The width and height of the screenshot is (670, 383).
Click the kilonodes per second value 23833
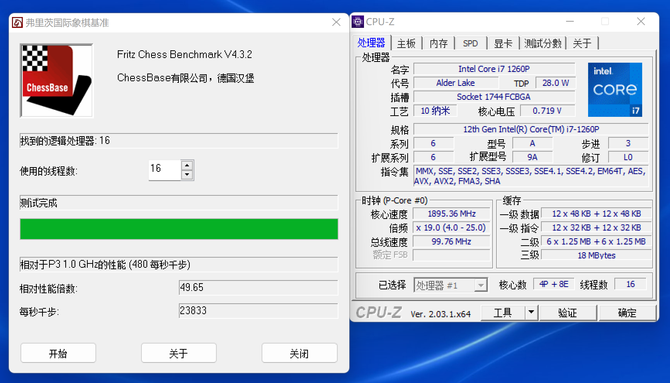pyautogui.click(x=258, y=310)
